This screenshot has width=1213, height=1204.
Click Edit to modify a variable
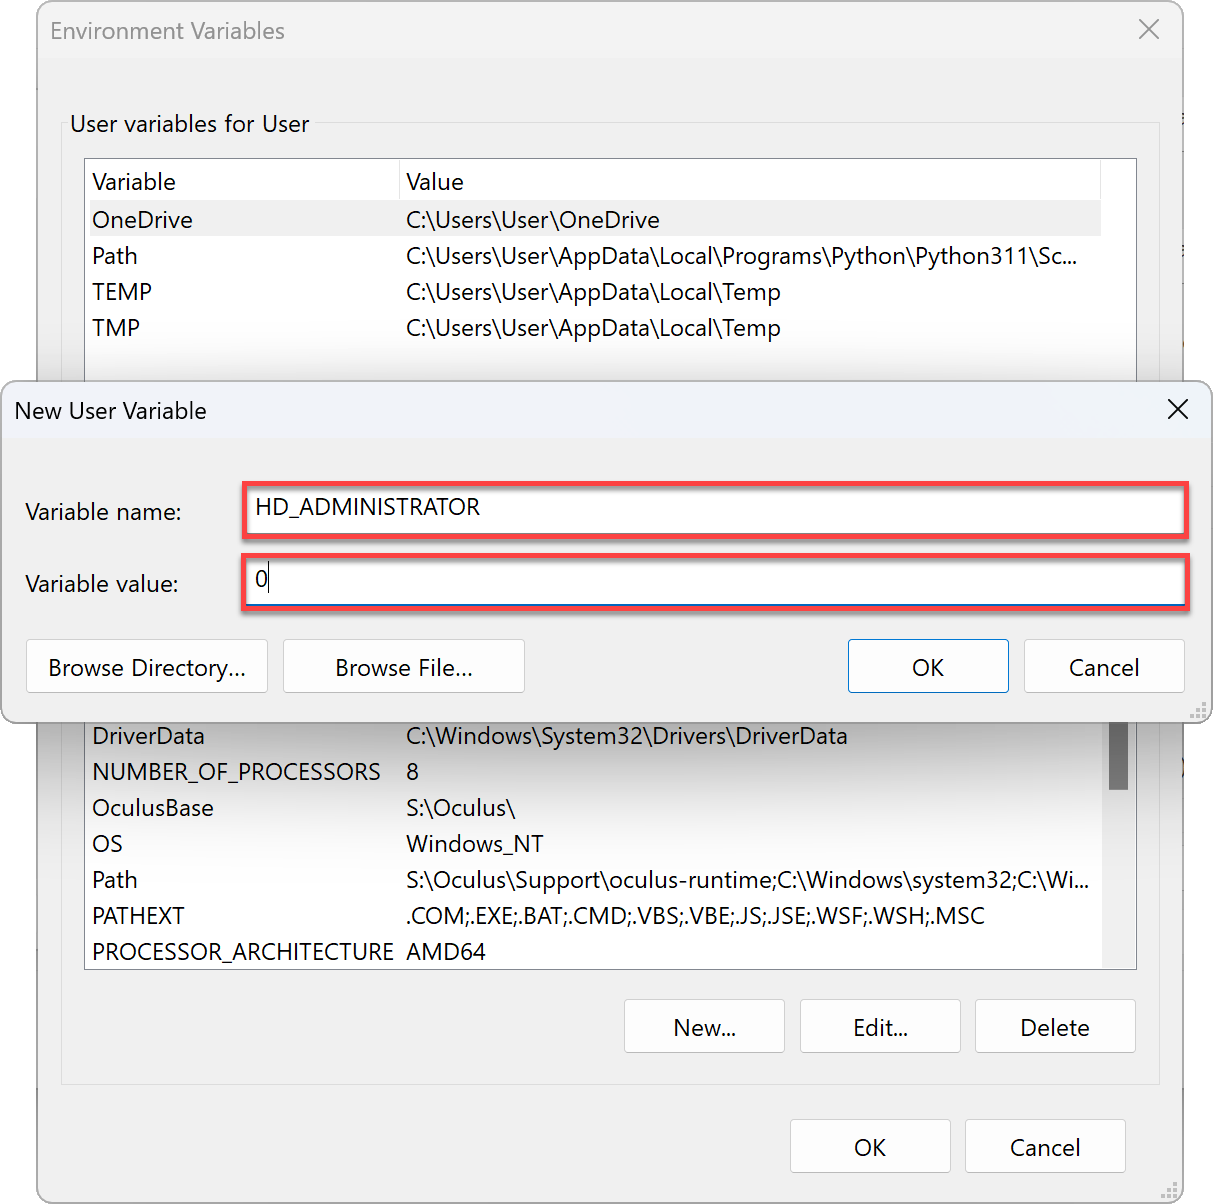(879, 1026)
